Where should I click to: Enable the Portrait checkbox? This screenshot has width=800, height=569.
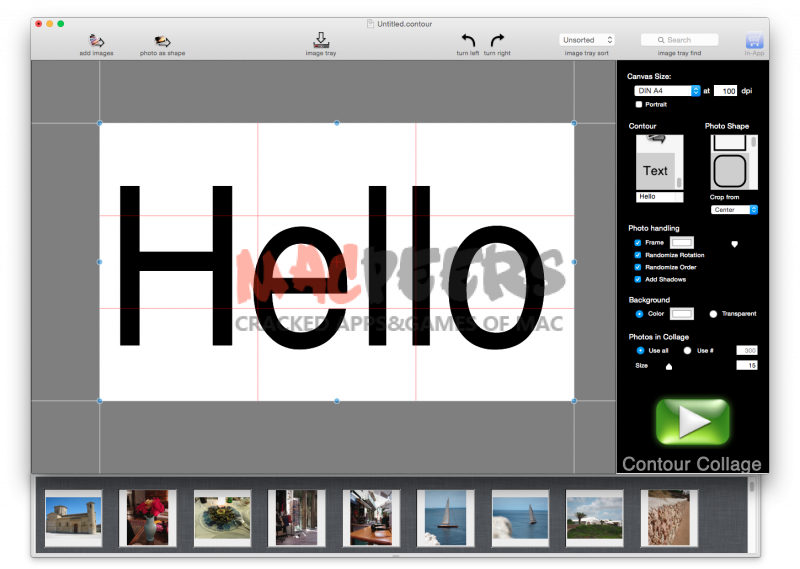(x=639, y=104)
